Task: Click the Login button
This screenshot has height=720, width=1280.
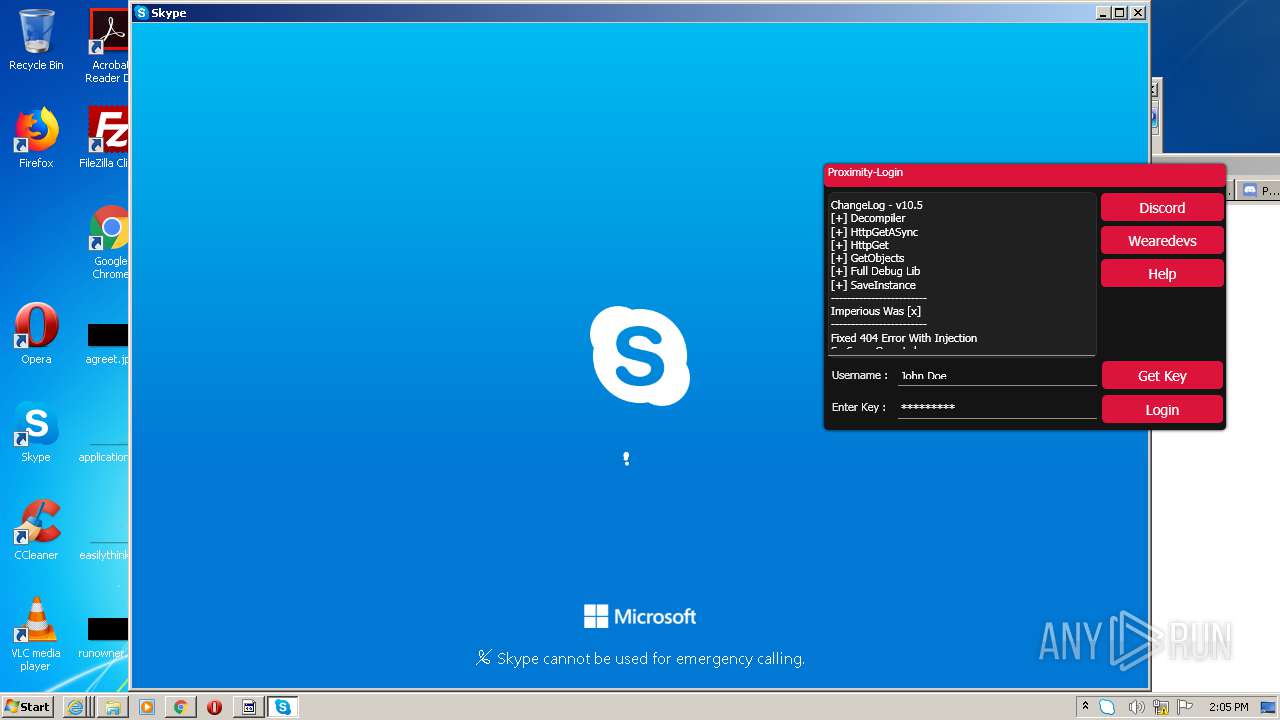Action: (1162, 410)
